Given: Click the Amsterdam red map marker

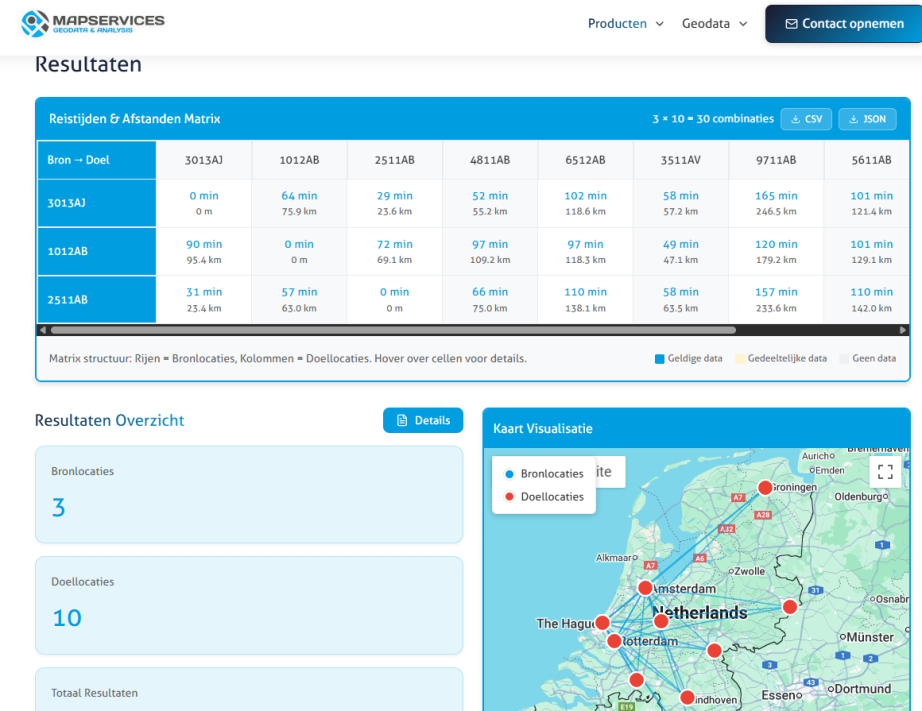Looking at the screenshot, I should tap(645, 588).
